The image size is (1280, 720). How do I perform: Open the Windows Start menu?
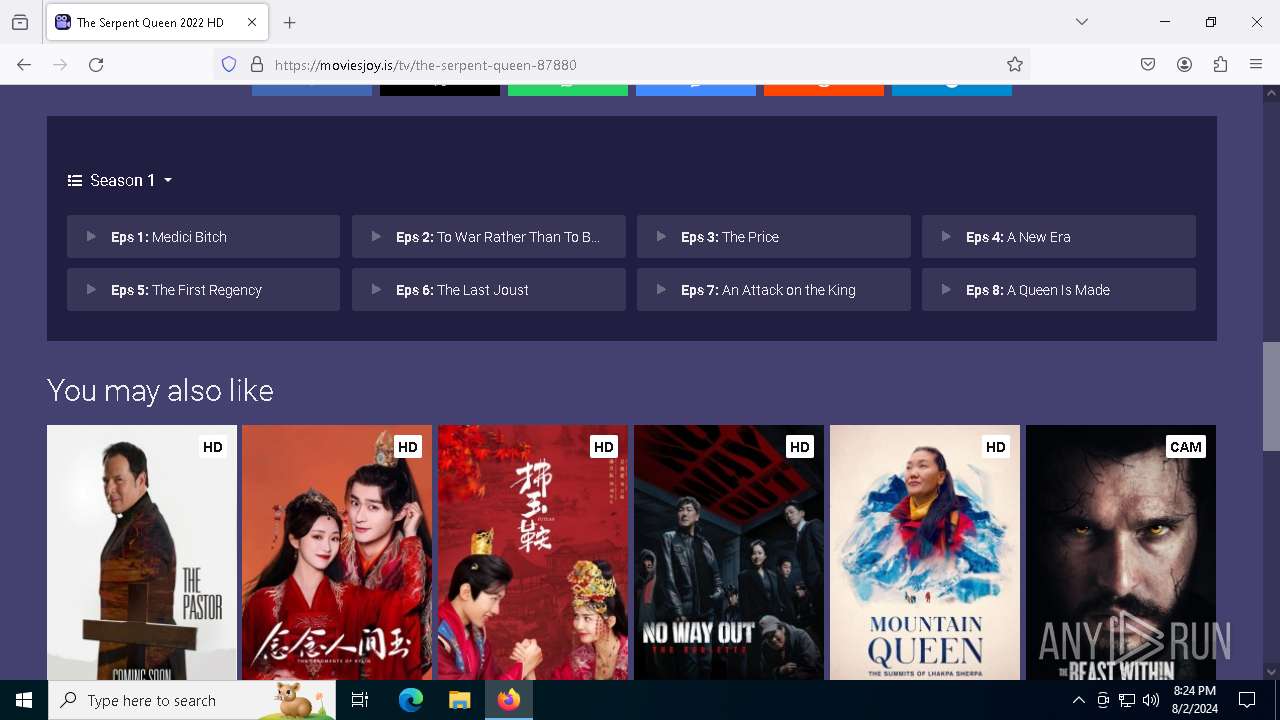24,700
